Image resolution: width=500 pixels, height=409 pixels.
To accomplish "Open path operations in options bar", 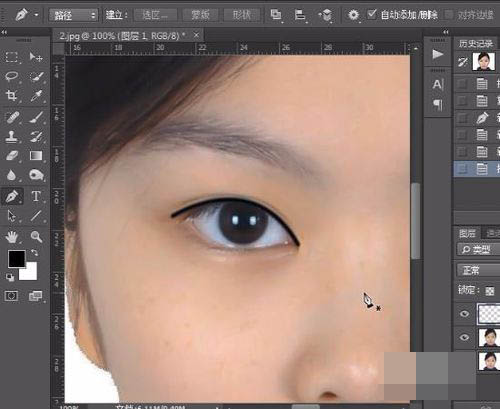I will 276,15.
